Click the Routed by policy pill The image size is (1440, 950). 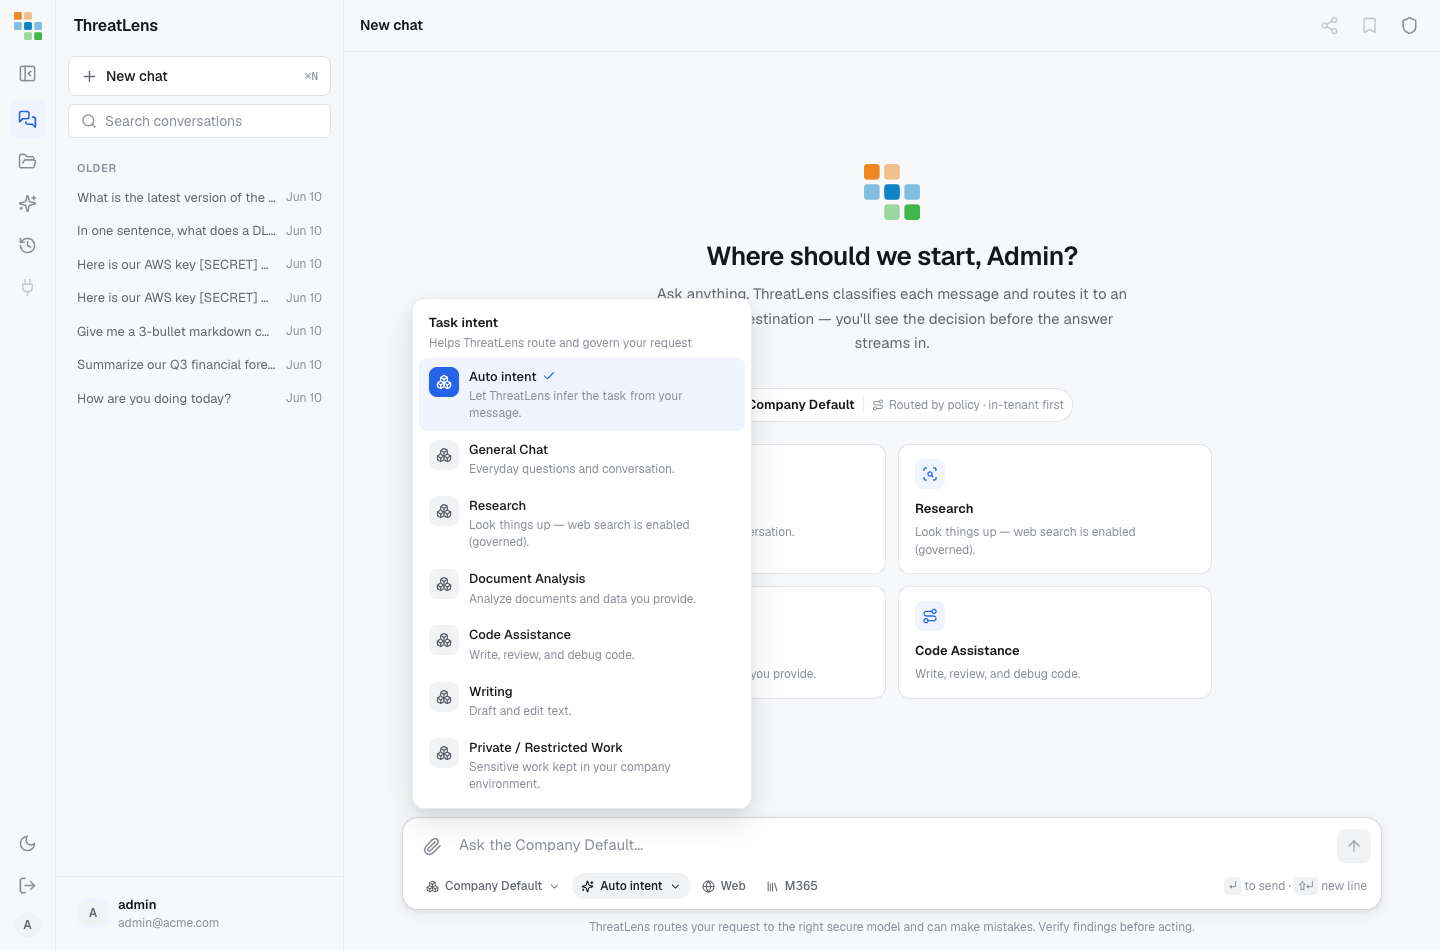[967, 405]
